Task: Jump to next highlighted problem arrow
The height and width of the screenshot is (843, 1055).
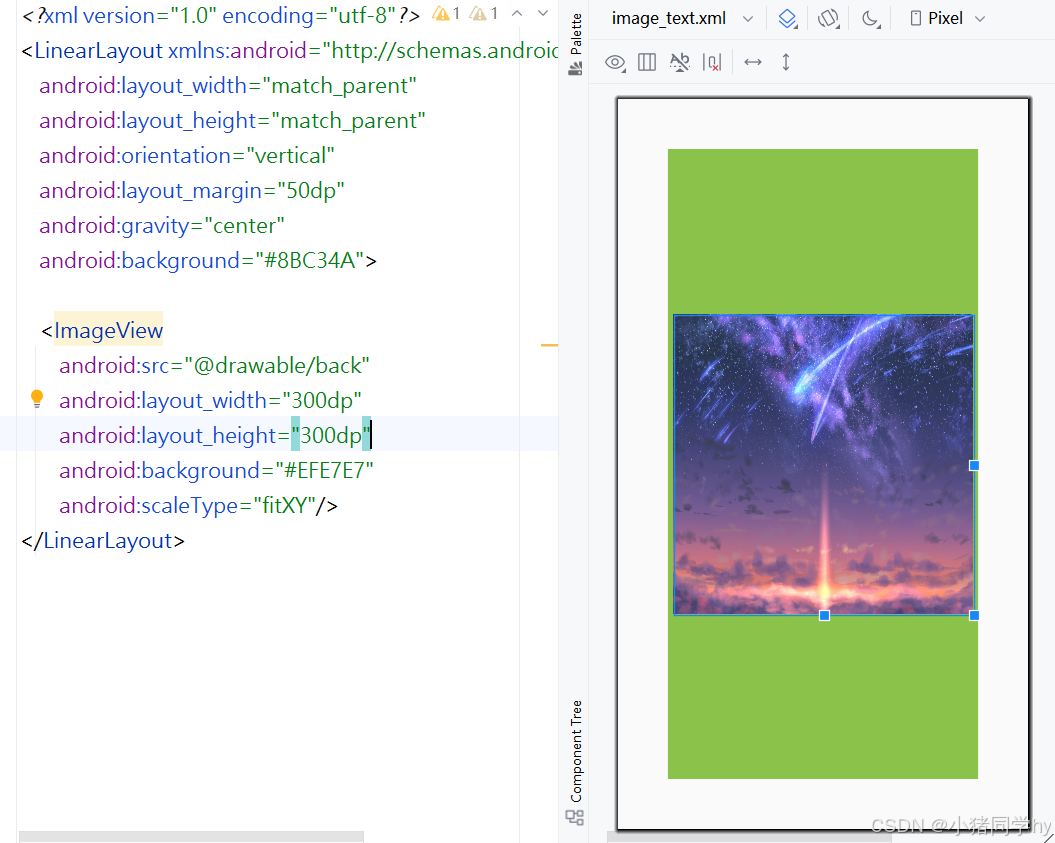Action: 543,13
